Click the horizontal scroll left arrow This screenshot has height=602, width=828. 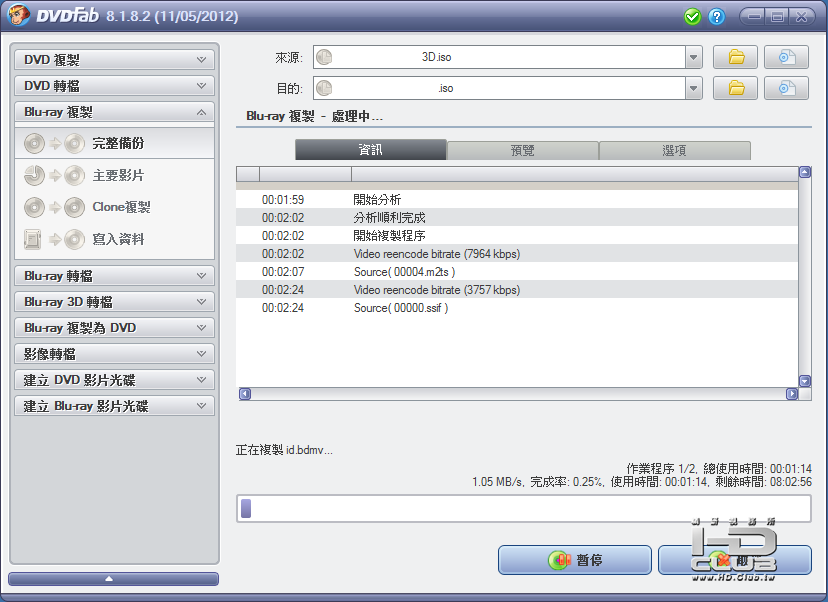click(244, 394)
